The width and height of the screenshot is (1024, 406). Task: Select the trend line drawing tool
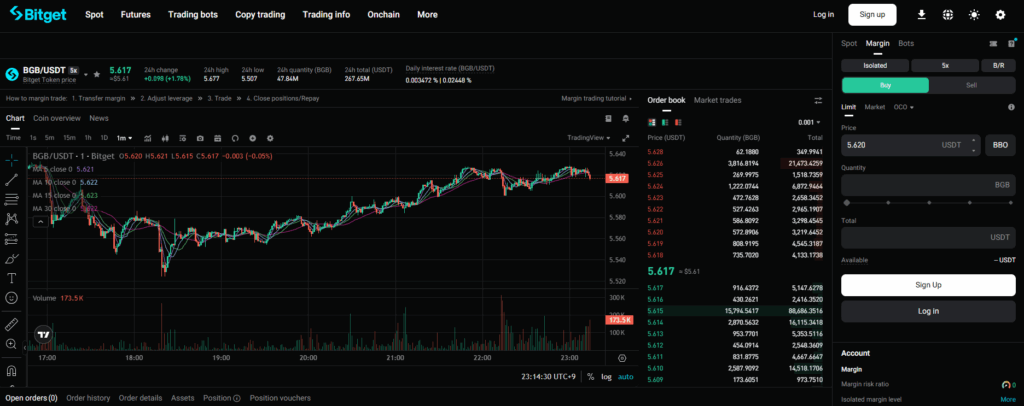[12, 179]
